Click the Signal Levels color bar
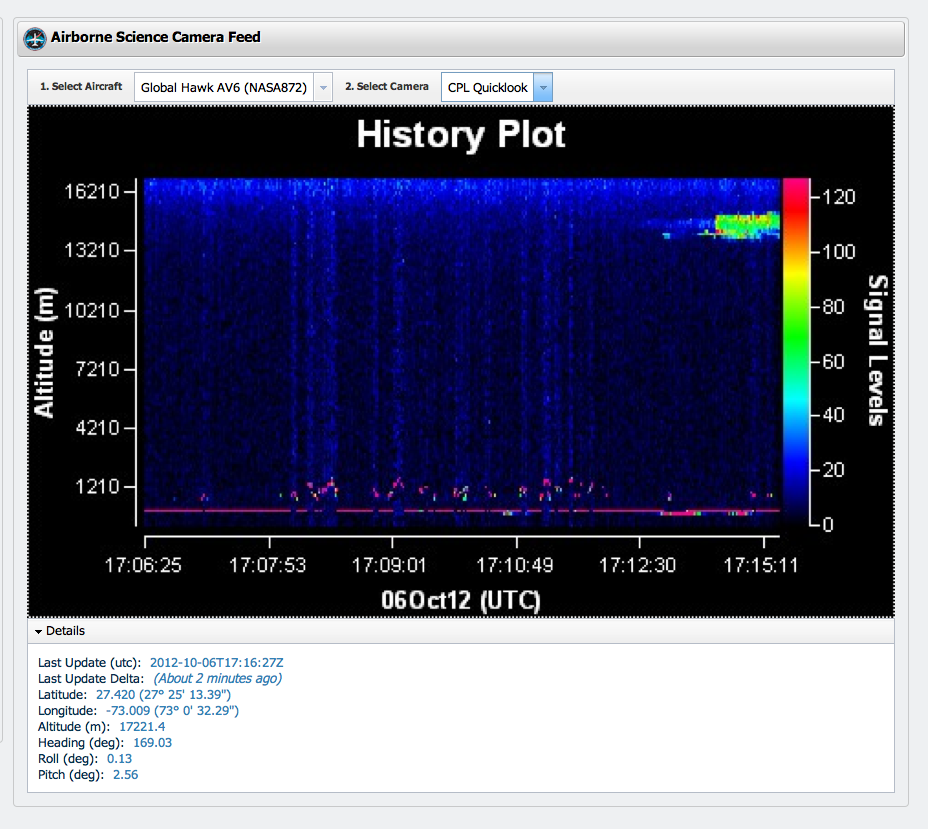Image resolution: width=928 pixels, height=829 pixels. click(x=795, y=350)
